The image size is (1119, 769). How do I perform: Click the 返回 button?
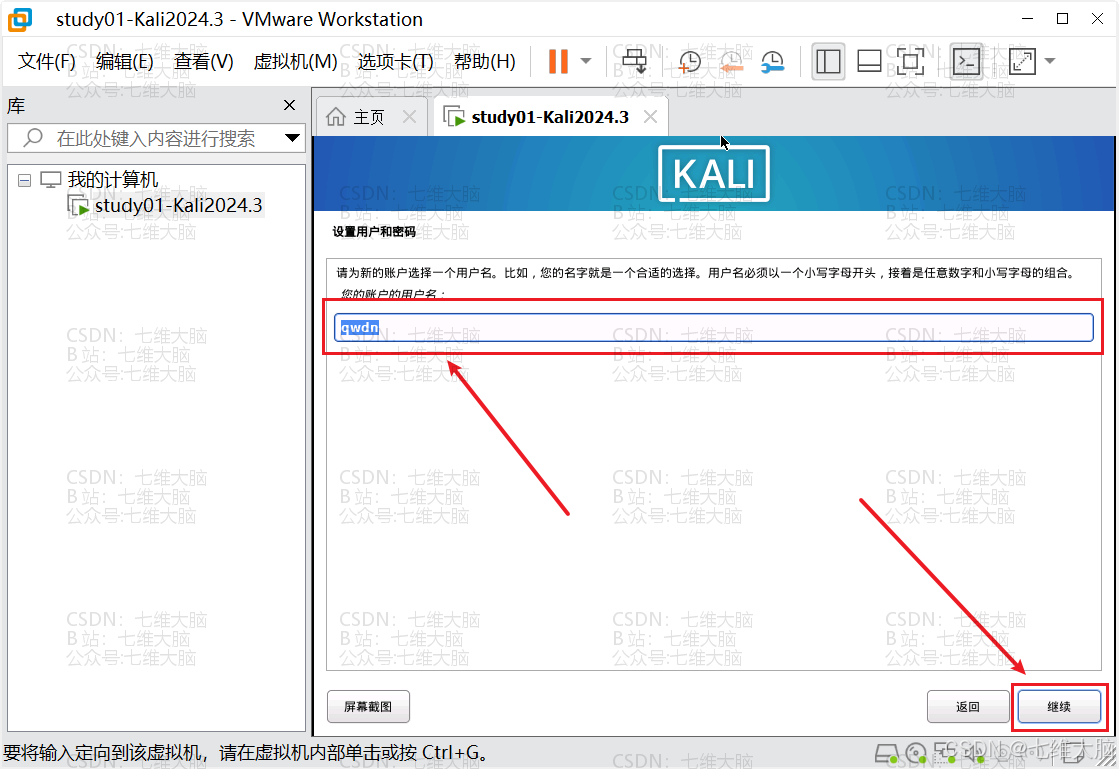[968, 707]
